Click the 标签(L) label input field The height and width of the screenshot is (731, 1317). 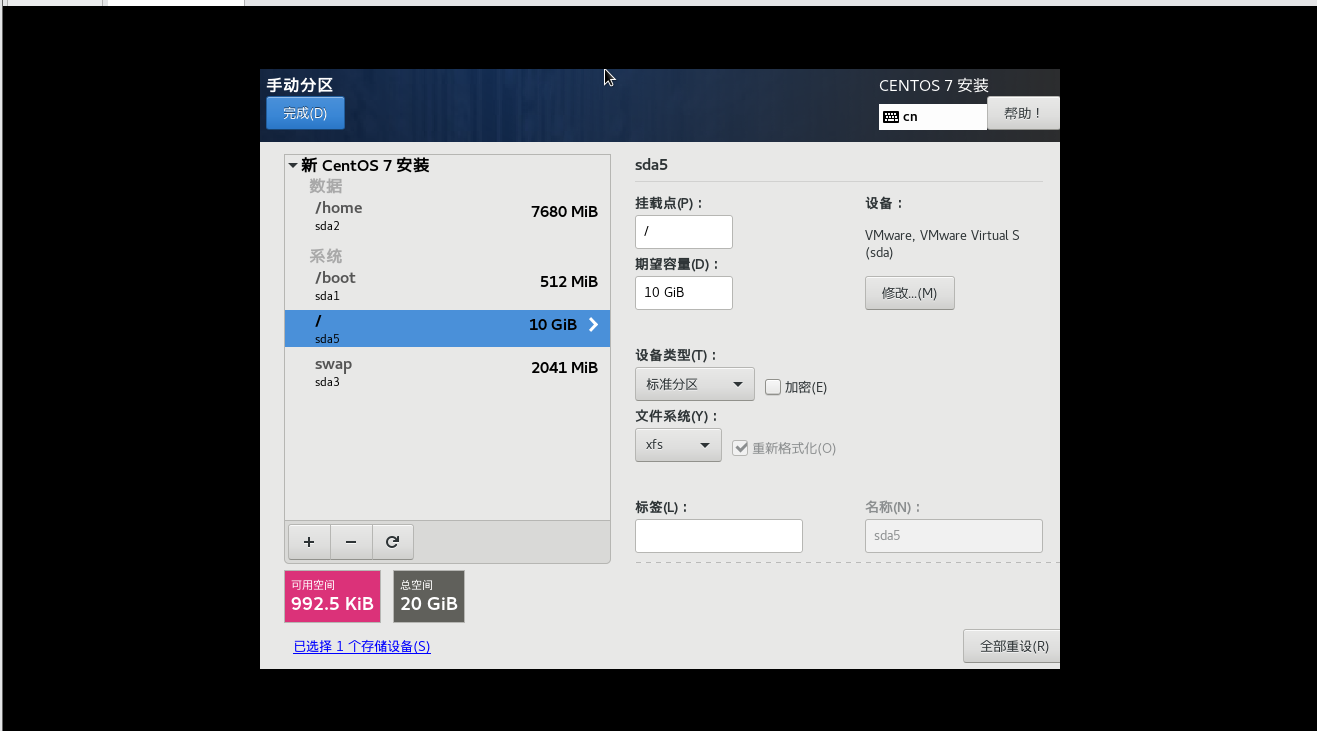pos(719,536)
